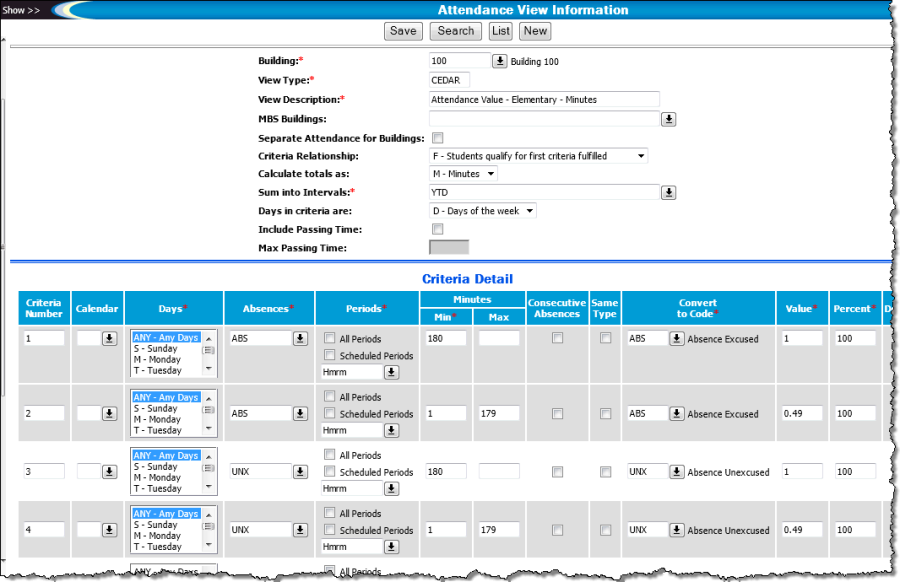Open the Absences lookup icon for row 4 UNX
The image size is (900, 582).
pyautogui.click(x=299, y=530)
